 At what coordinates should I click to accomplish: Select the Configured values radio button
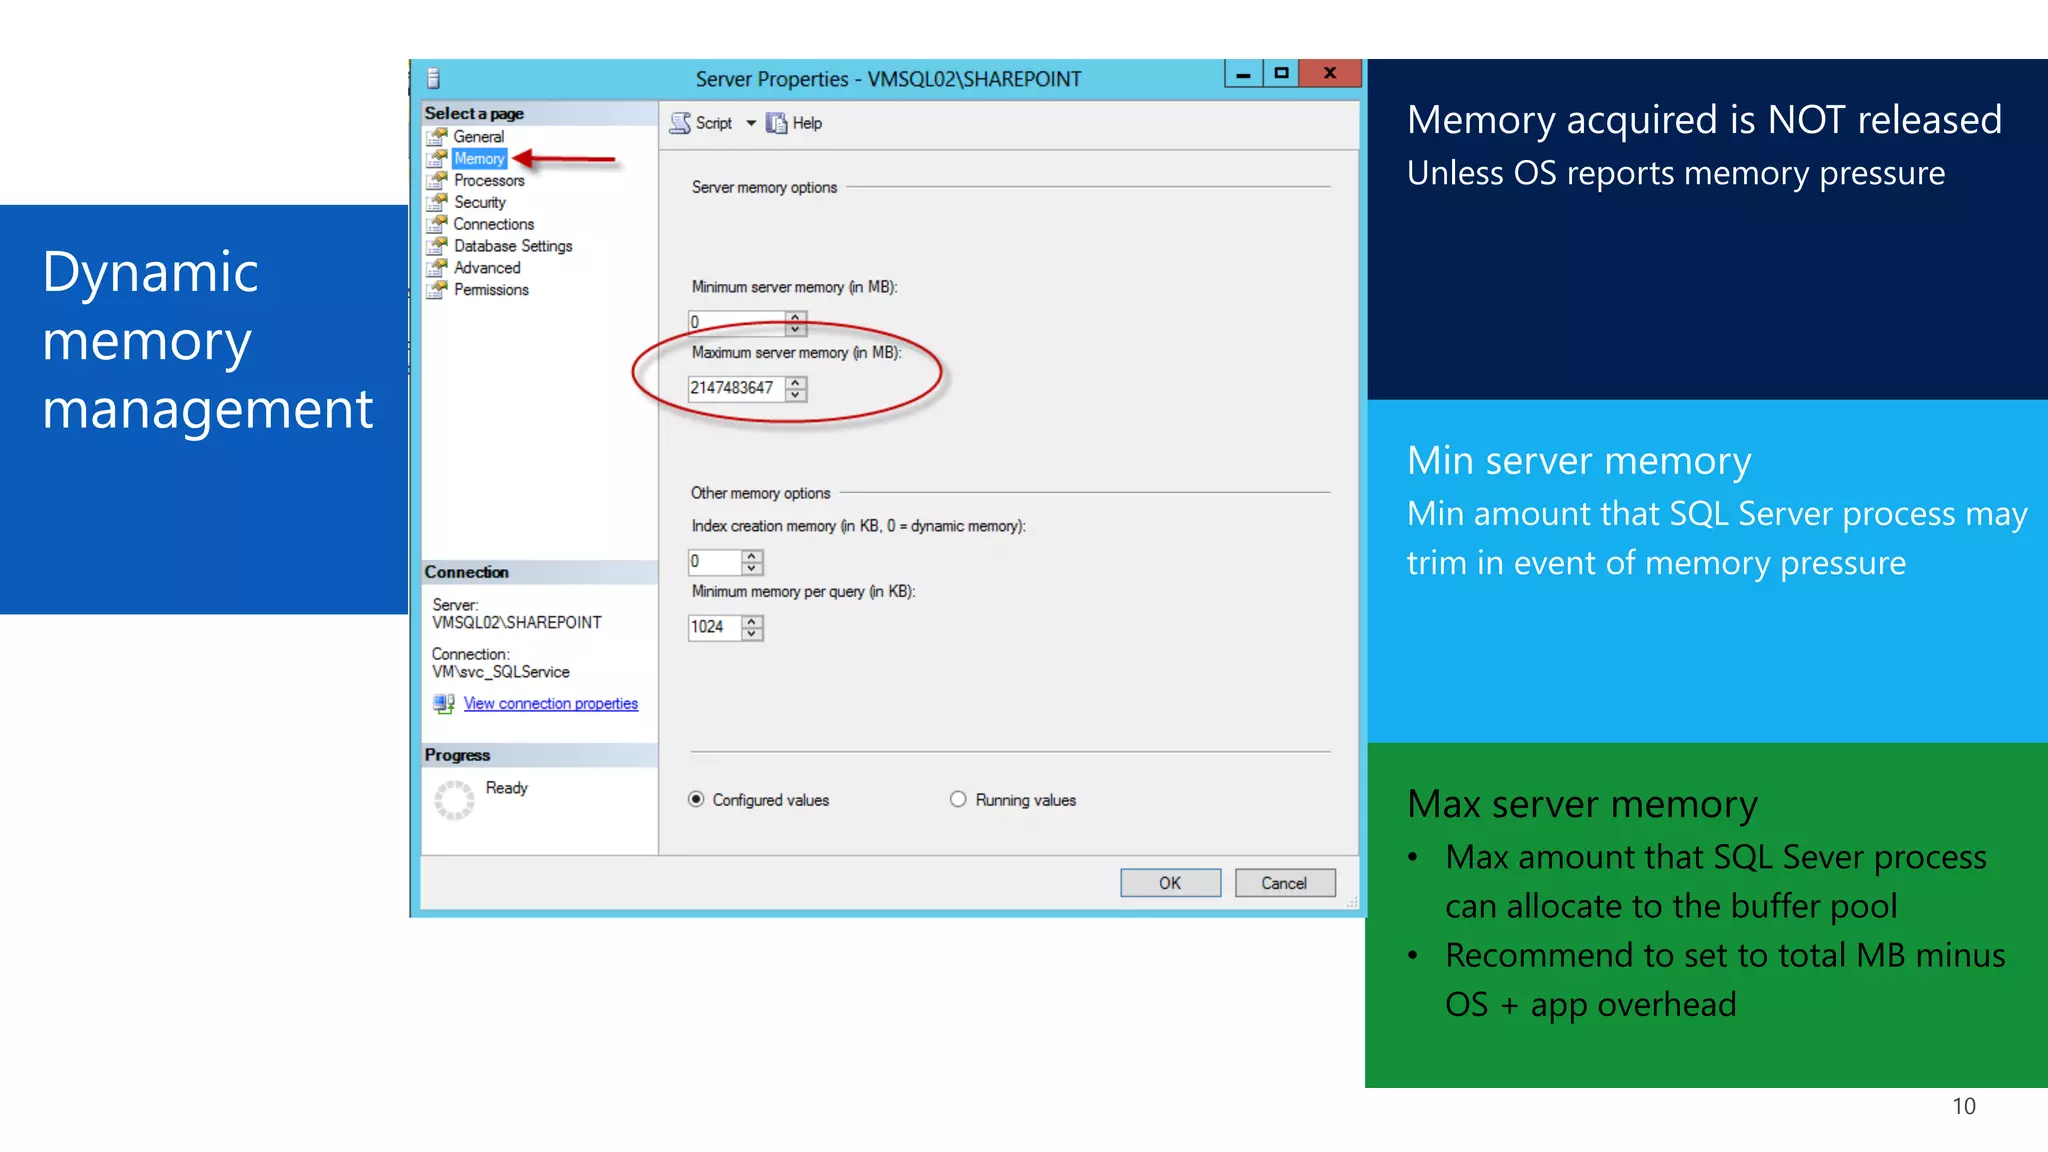coord(696,799)
